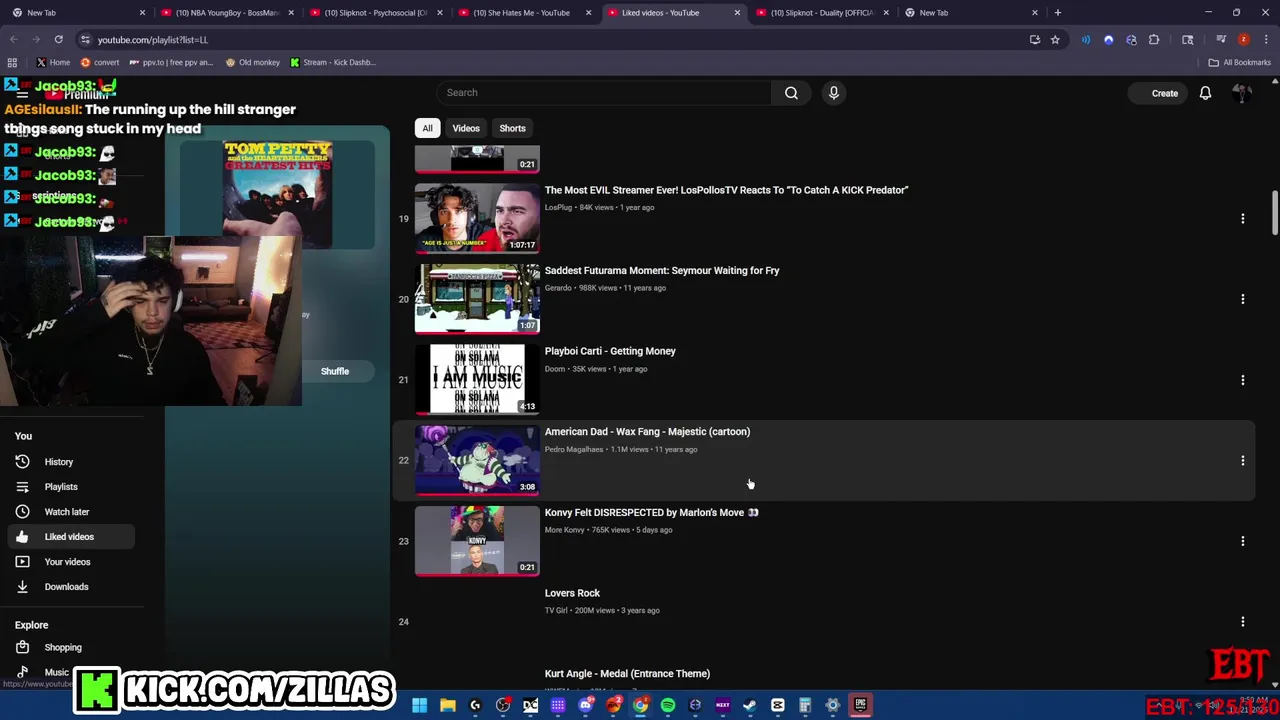
Task: Open options menu for Saddest Futurama Moment
Action: coord(1242,299)
